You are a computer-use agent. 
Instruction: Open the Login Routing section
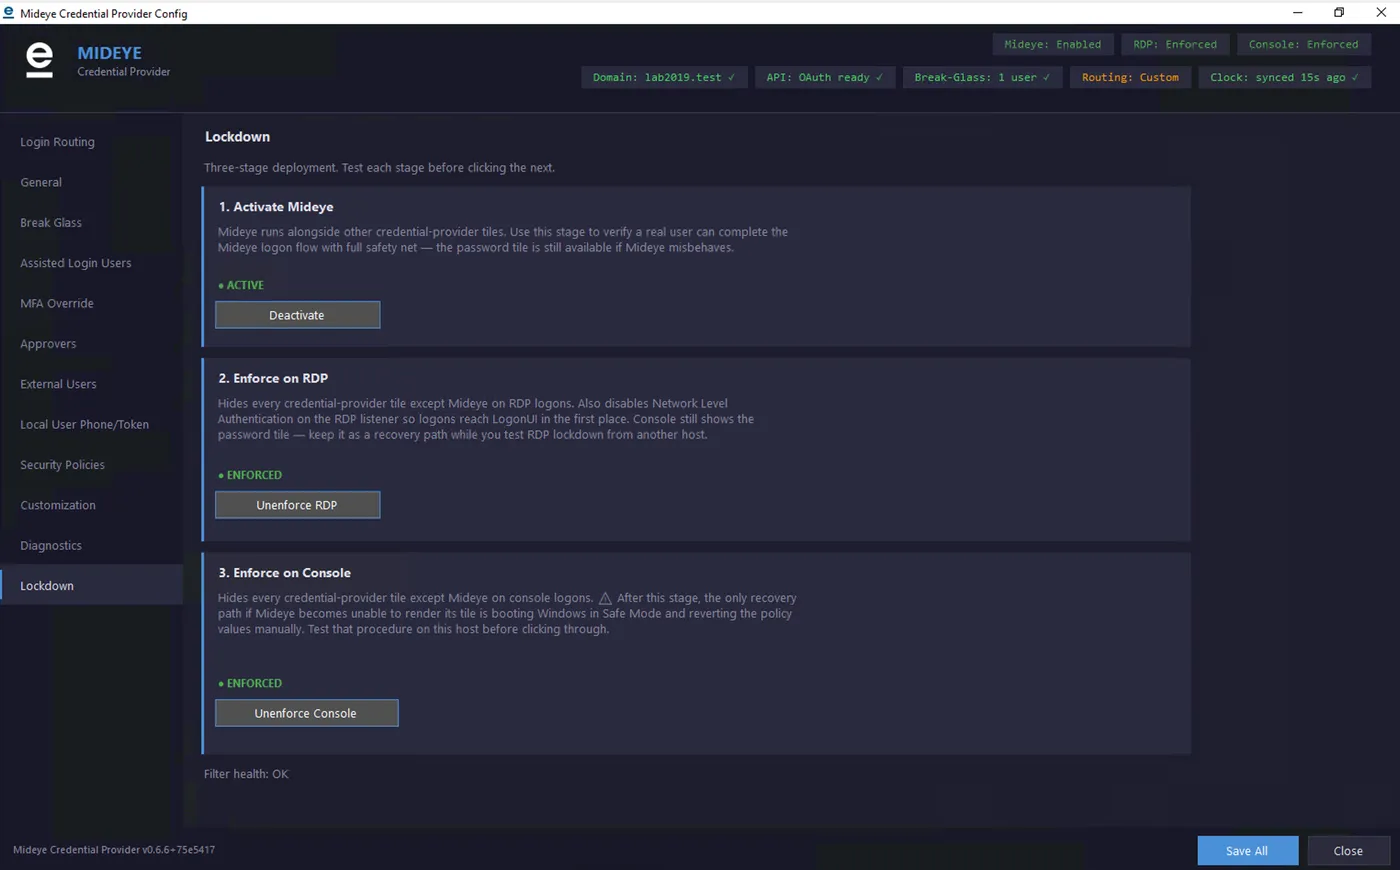[91, 142]
